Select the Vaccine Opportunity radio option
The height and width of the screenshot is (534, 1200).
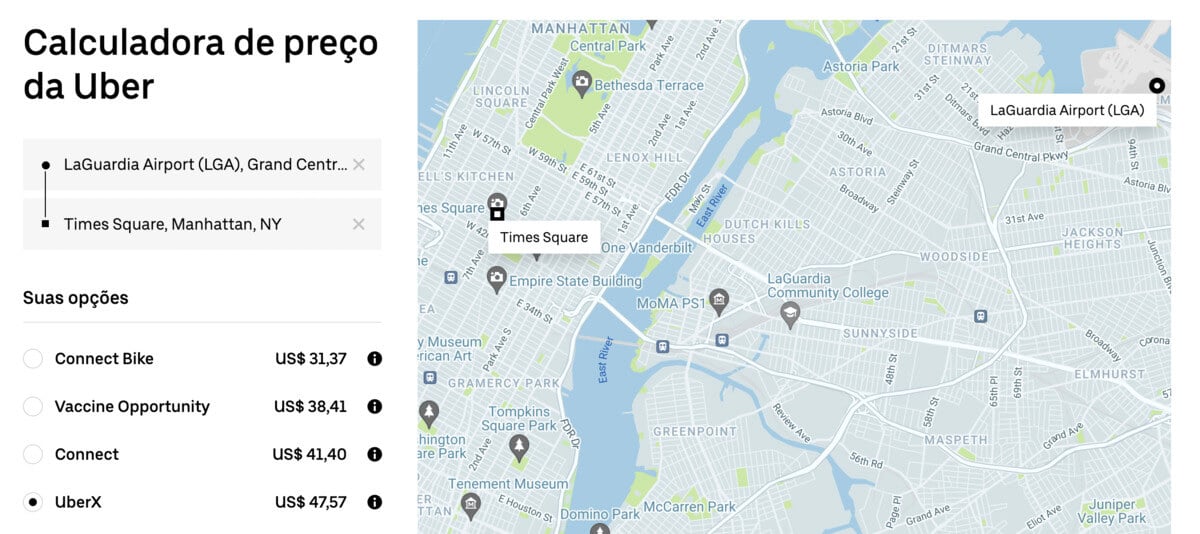(x=33, y=407)
